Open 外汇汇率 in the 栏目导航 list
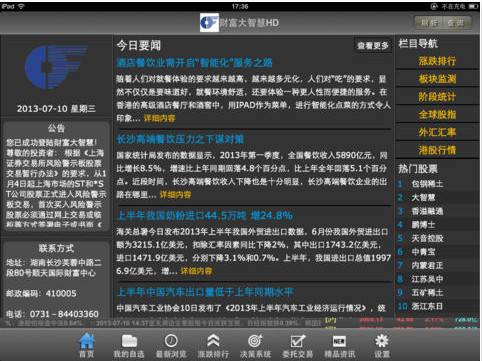The height and width of the screenshot is (361, 482). (x=437, y=132)
